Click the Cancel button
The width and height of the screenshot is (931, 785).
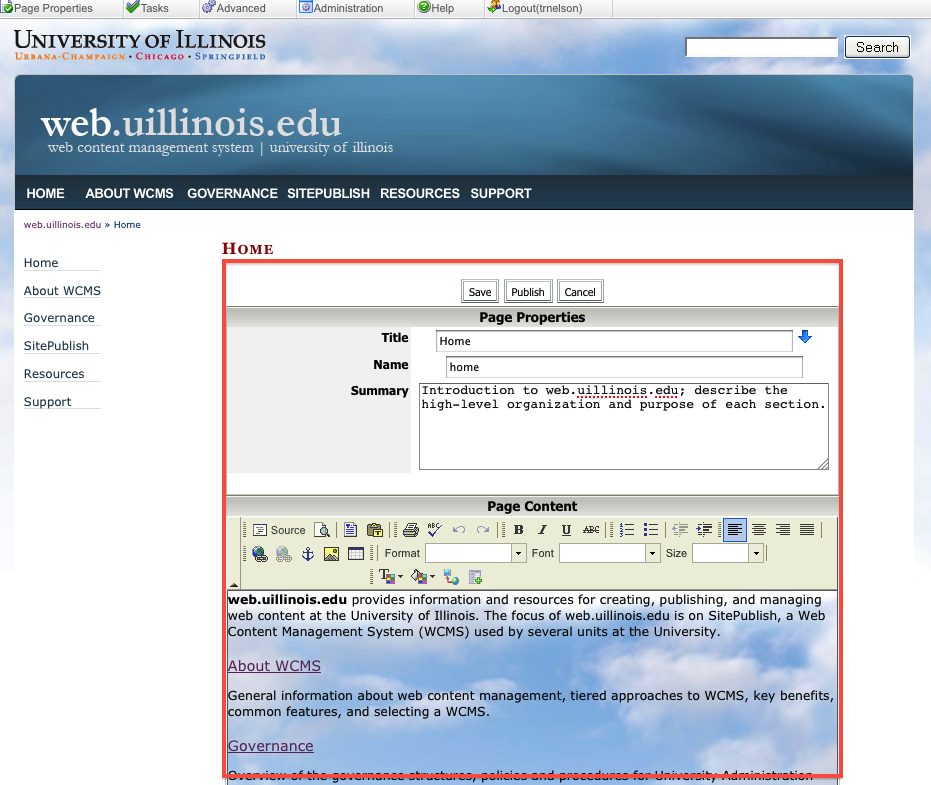pyautogui.click(x=580, y=292)
